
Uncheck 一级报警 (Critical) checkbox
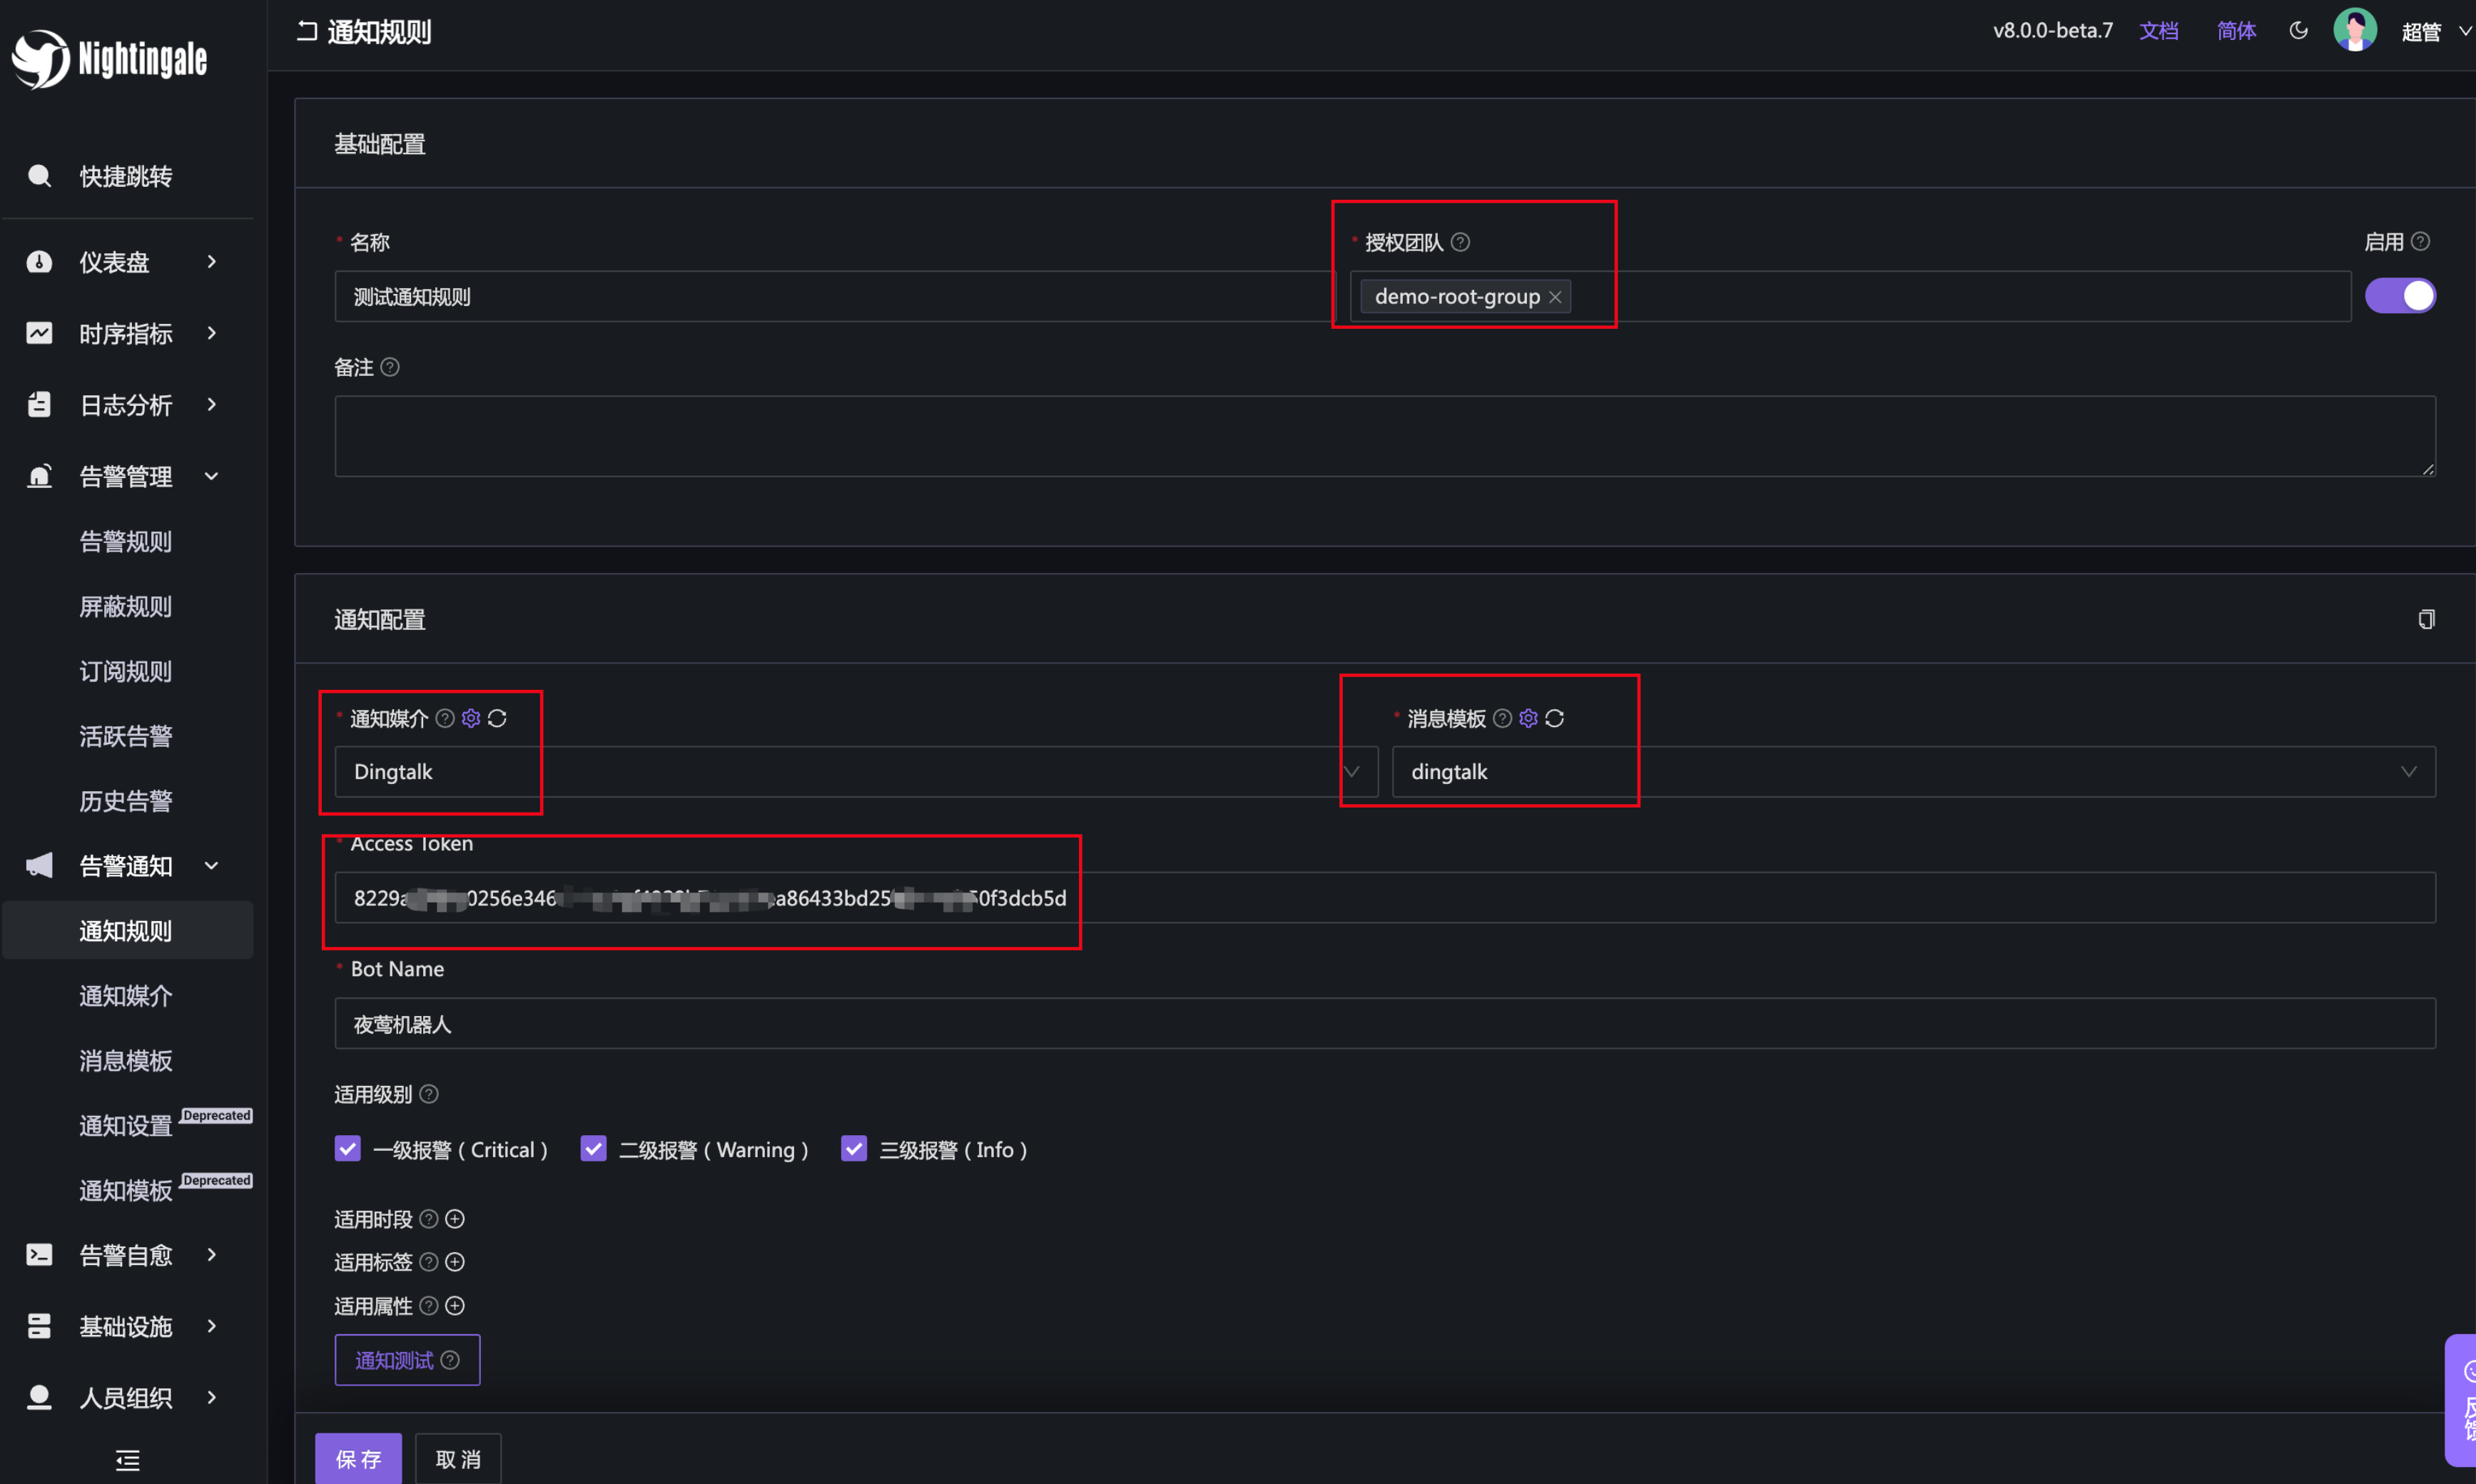point(347,1149)
